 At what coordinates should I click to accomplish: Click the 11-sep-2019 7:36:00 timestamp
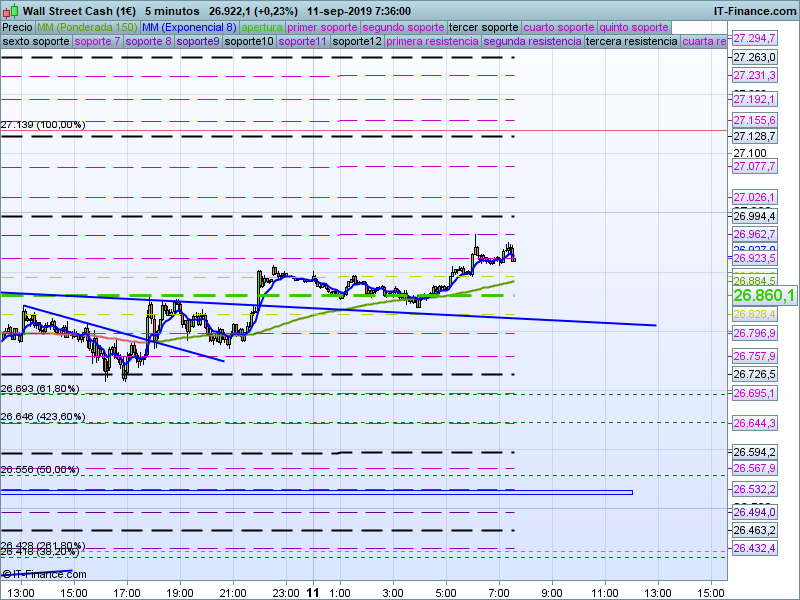[359, 11]
